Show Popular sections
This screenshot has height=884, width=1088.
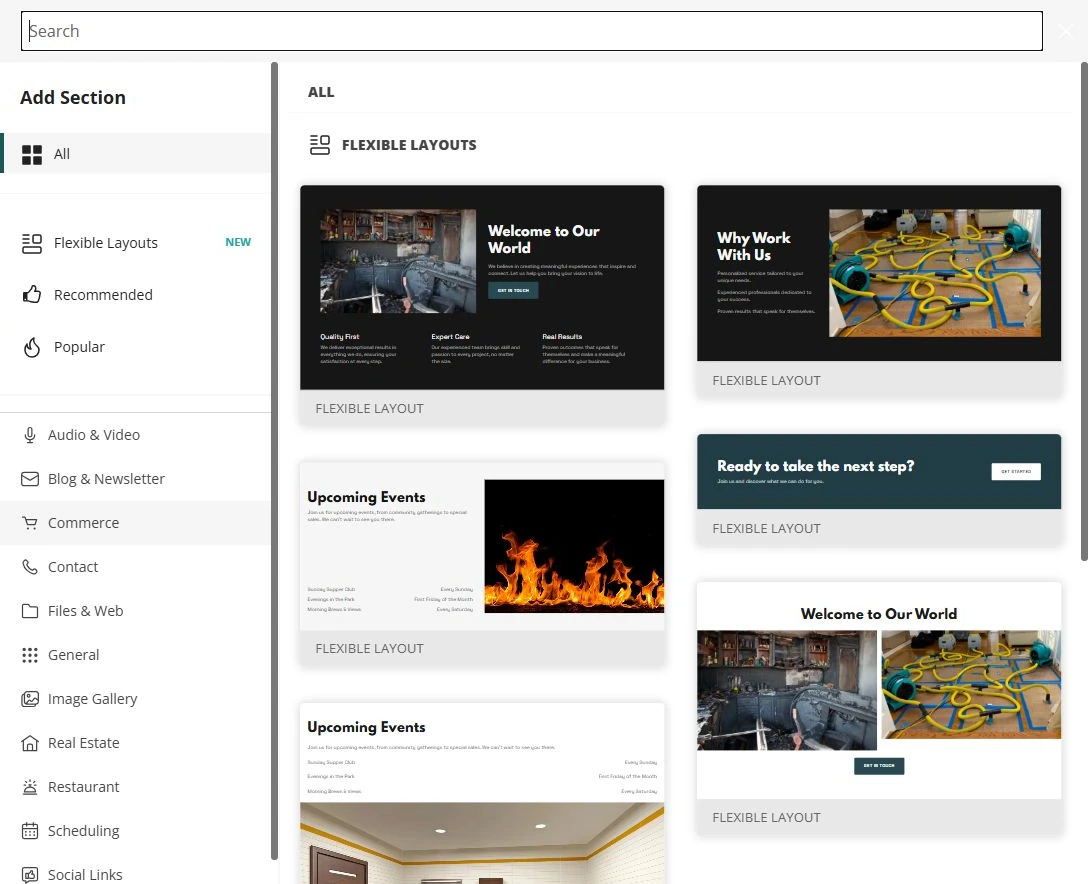point(79,347)
